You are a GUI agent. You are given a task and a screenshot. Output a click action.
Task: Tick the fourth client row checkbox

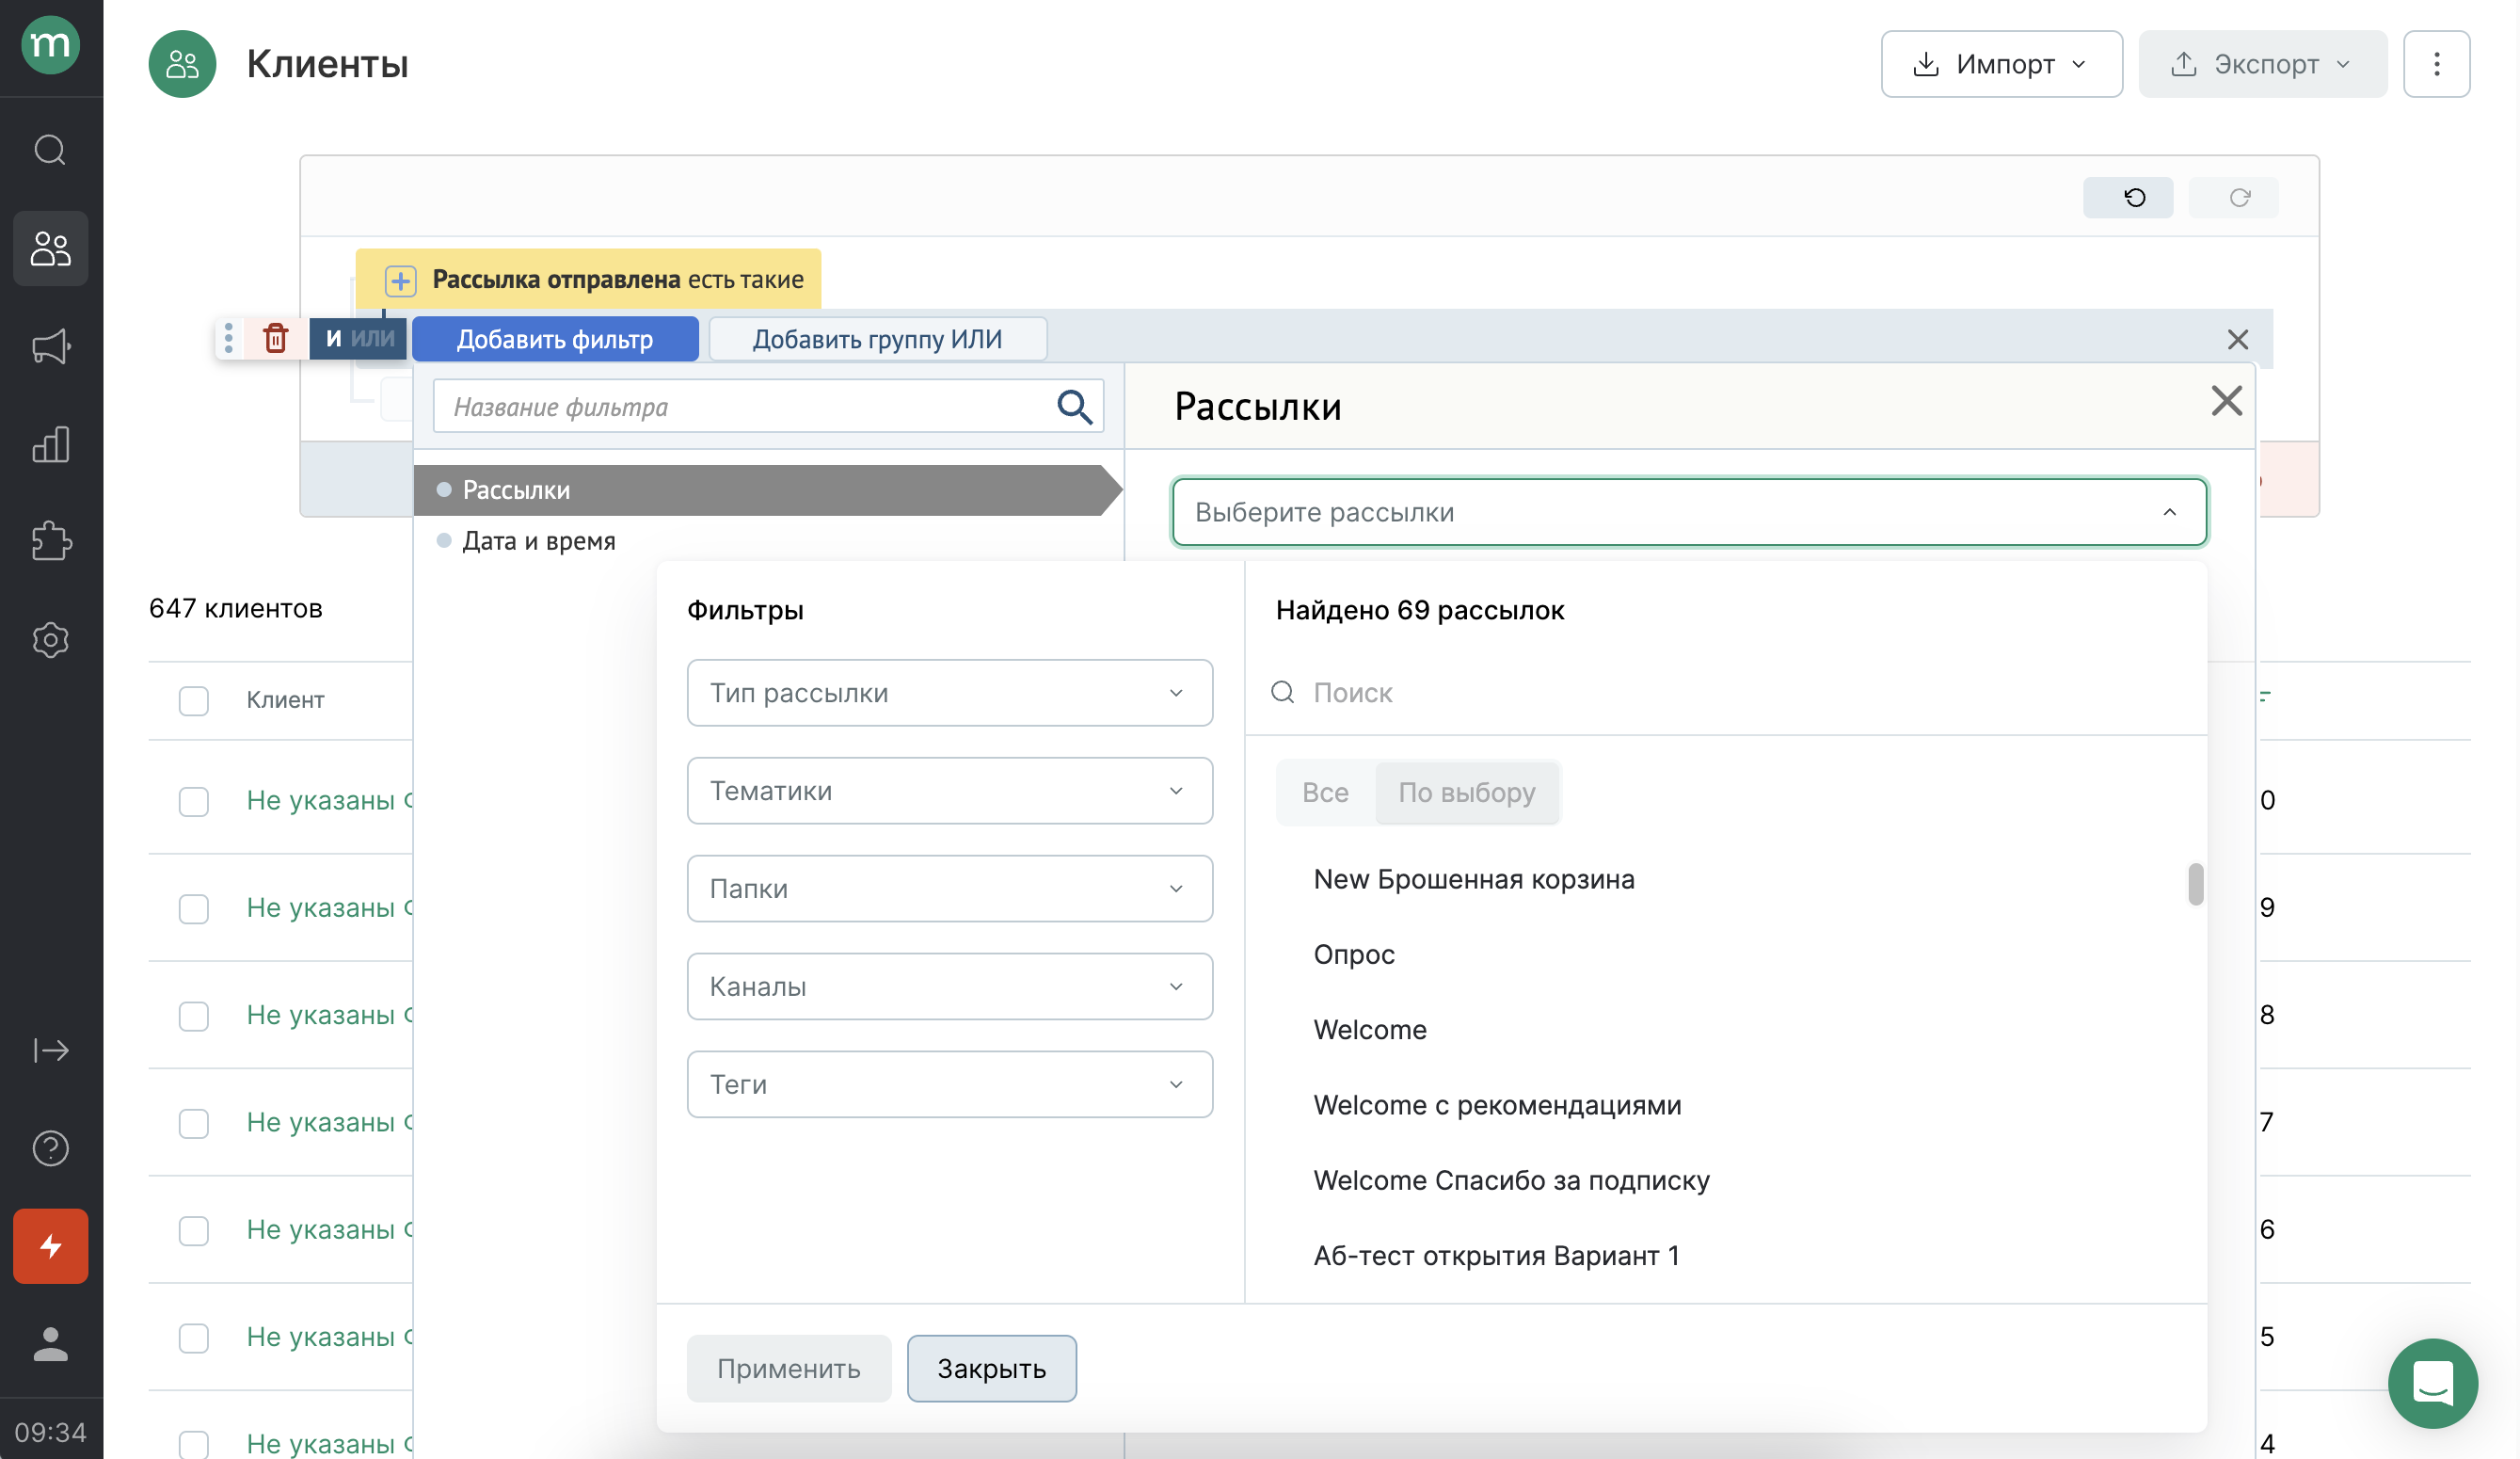pyautogui.click(x=193, y=1123)
